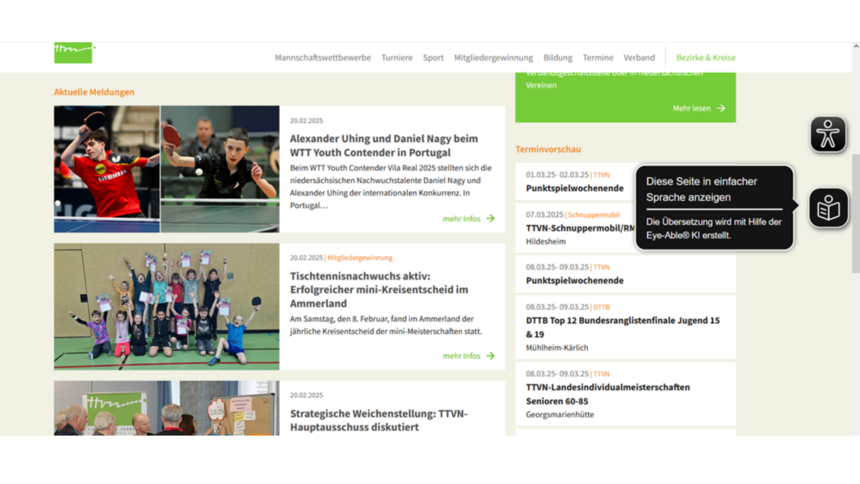Toggle the simple language book icon
Image resolution: width=860 pixels, height=484 pixels.
[x=828, y=208]
